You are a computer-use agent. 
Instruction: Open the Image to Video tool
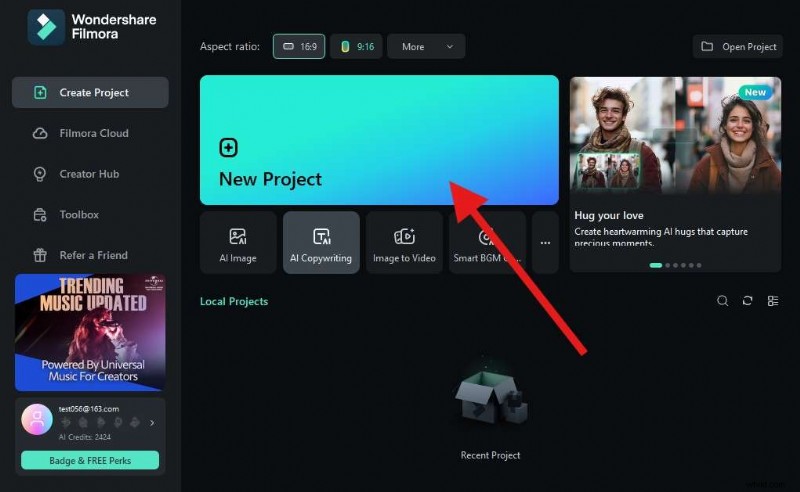coord(404,243)
